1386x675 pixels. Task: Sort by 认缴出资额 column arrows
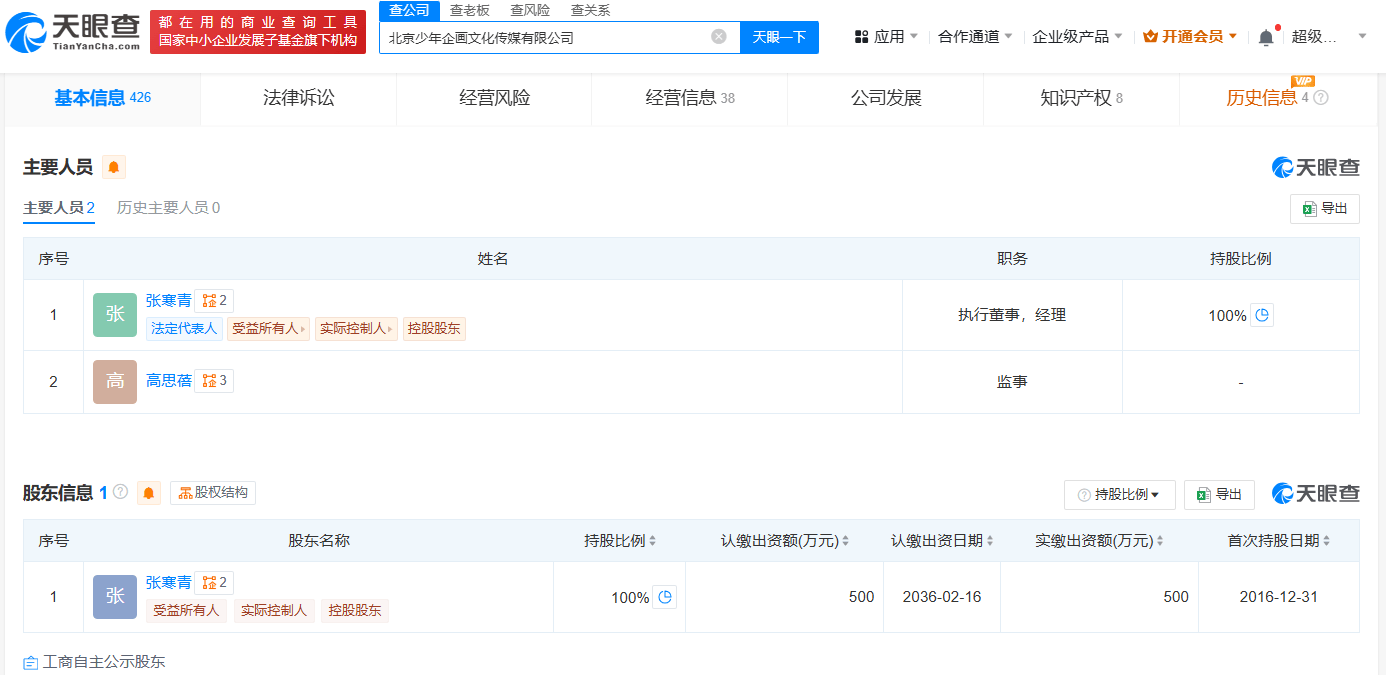(845, 541)
